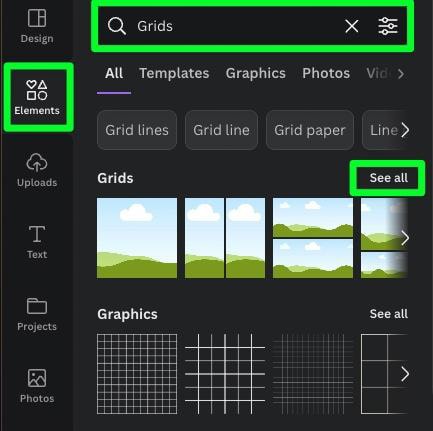Select the Elements sidebar icon
The width and height of the screenshot is (433, 431).
(37, 97)
